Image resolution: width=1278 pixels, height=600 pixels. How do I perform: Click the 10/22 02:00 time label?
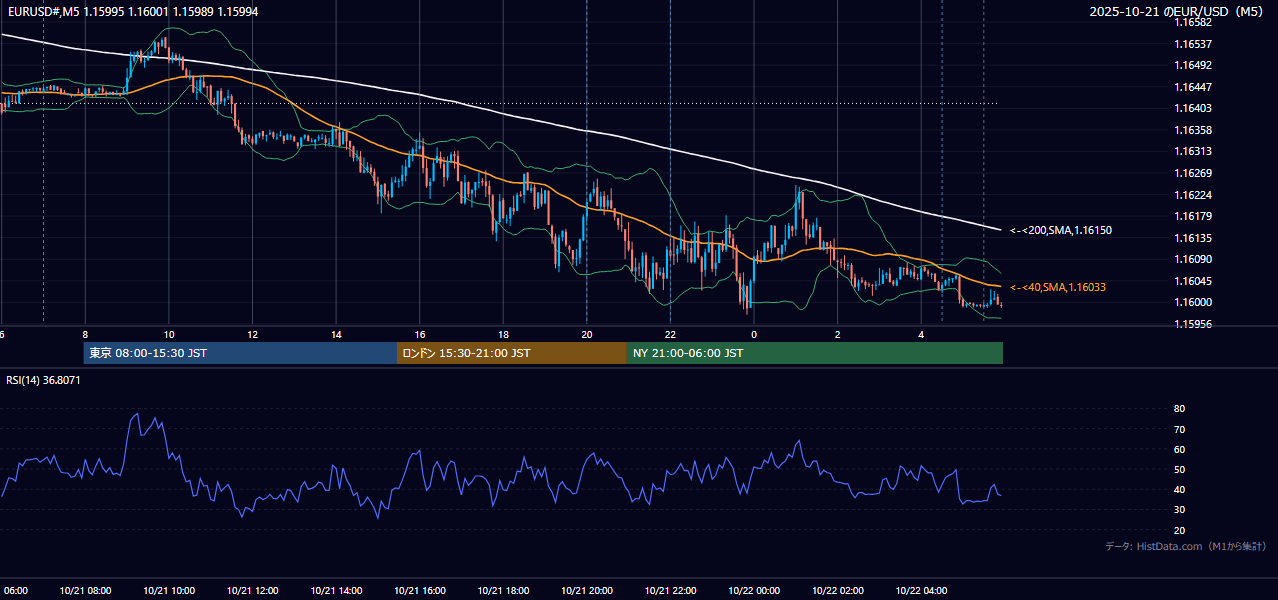point(838,591)
